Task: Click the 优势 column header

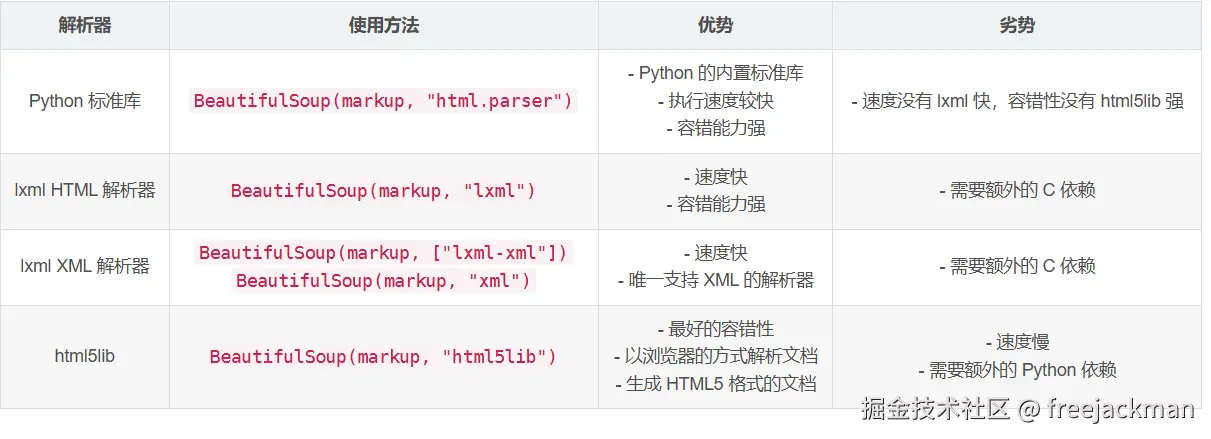Action: pos(715,26)
